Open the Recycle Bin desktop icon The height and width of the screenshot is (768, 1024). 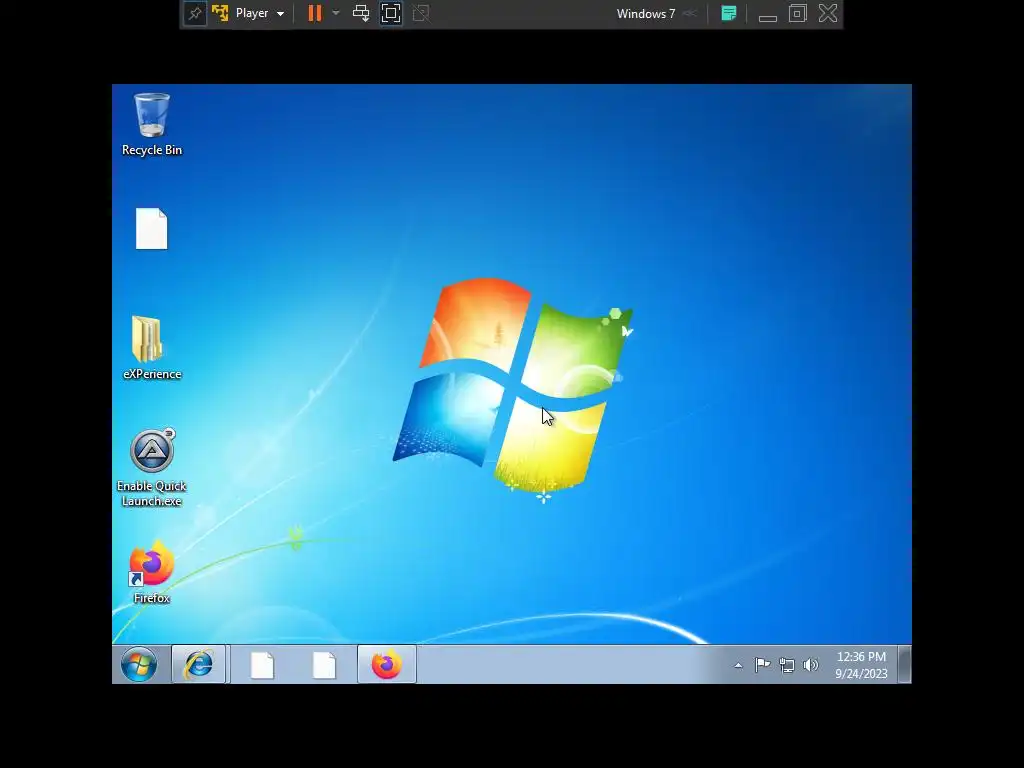click(152, 124)
